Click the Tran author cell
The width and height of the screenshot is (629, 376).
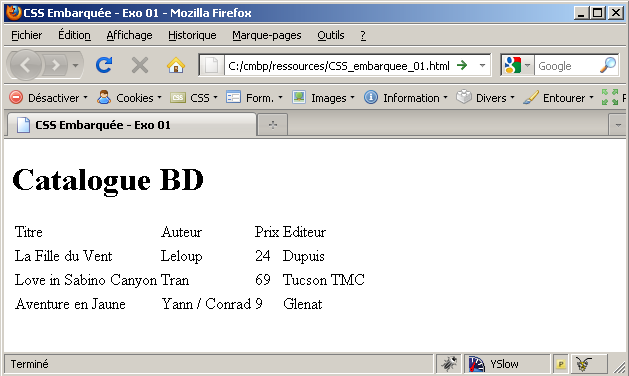pyautogui.click(x=175, y=280)
